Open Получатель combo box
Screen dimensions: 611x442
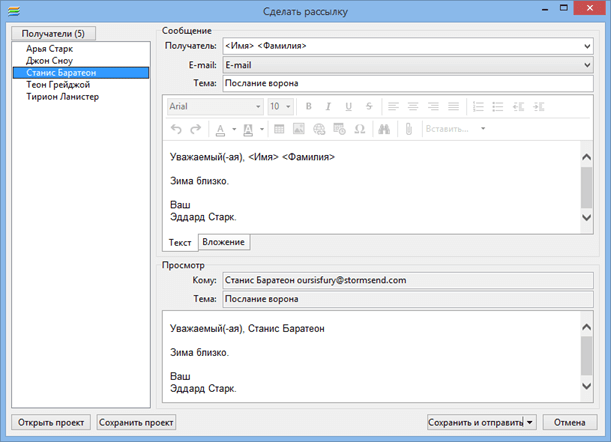[x=408, y=46]
